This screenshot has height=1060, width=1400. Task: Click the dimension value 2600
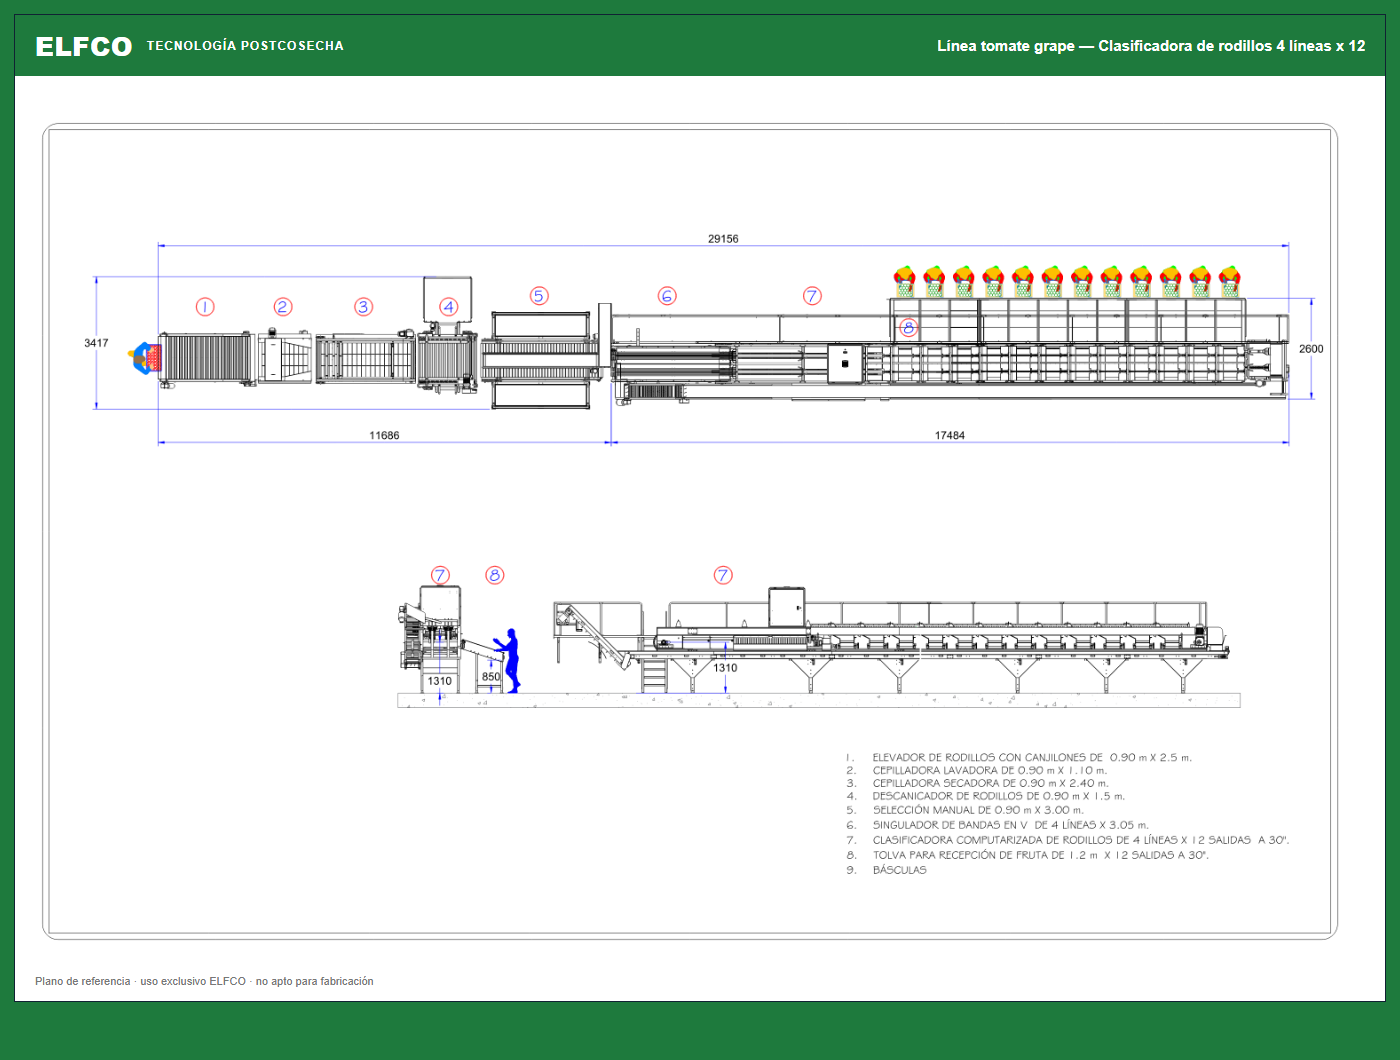pos(1311,349)
